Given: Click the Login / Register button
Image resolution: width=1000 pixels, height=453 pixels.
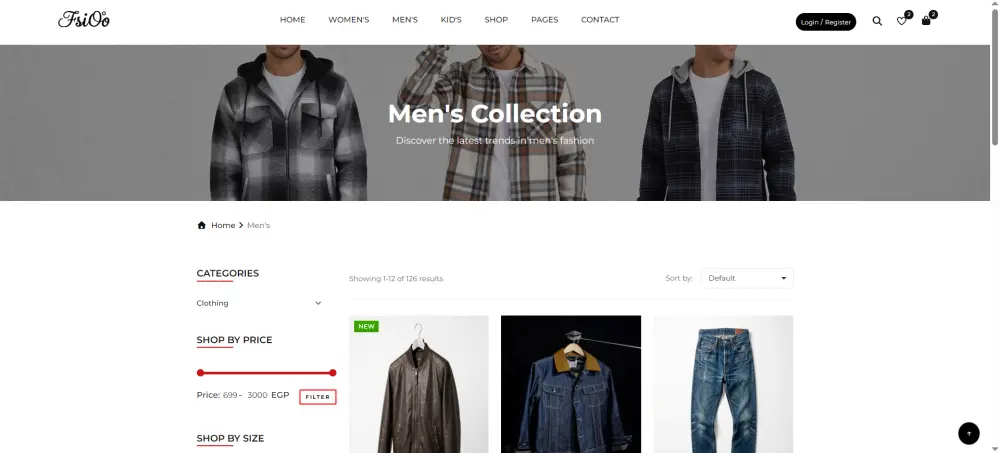Looking at the screenshot, I should [826, 22].
